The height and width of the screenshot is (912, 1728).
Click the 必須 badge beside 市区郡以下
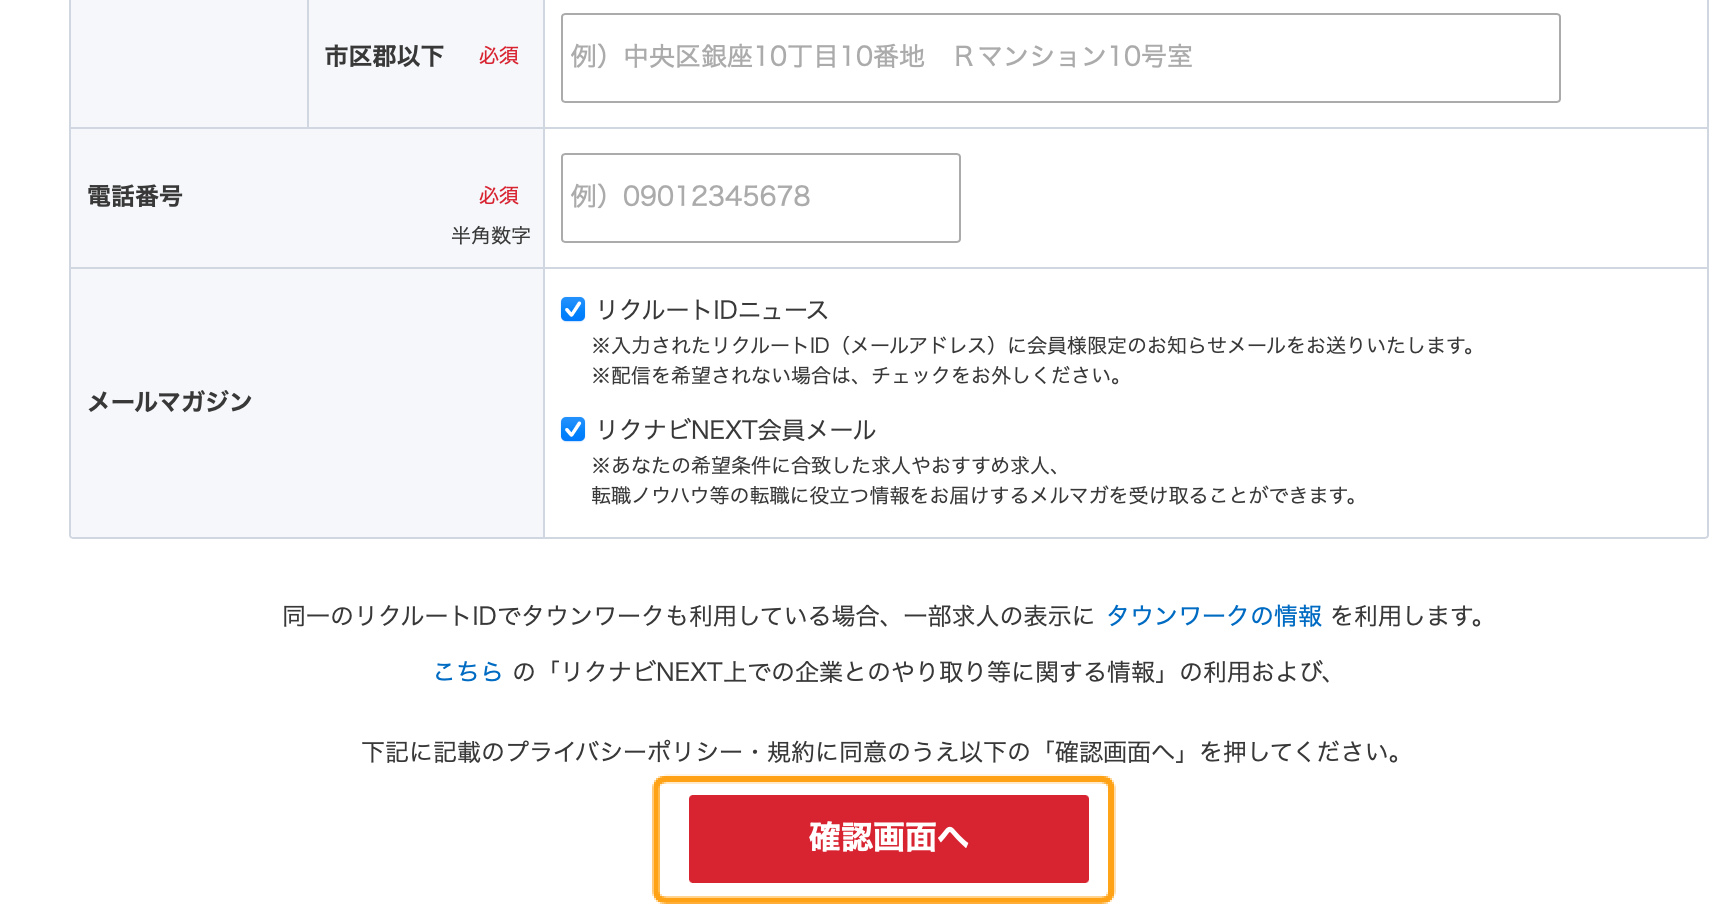coord(498,56)
